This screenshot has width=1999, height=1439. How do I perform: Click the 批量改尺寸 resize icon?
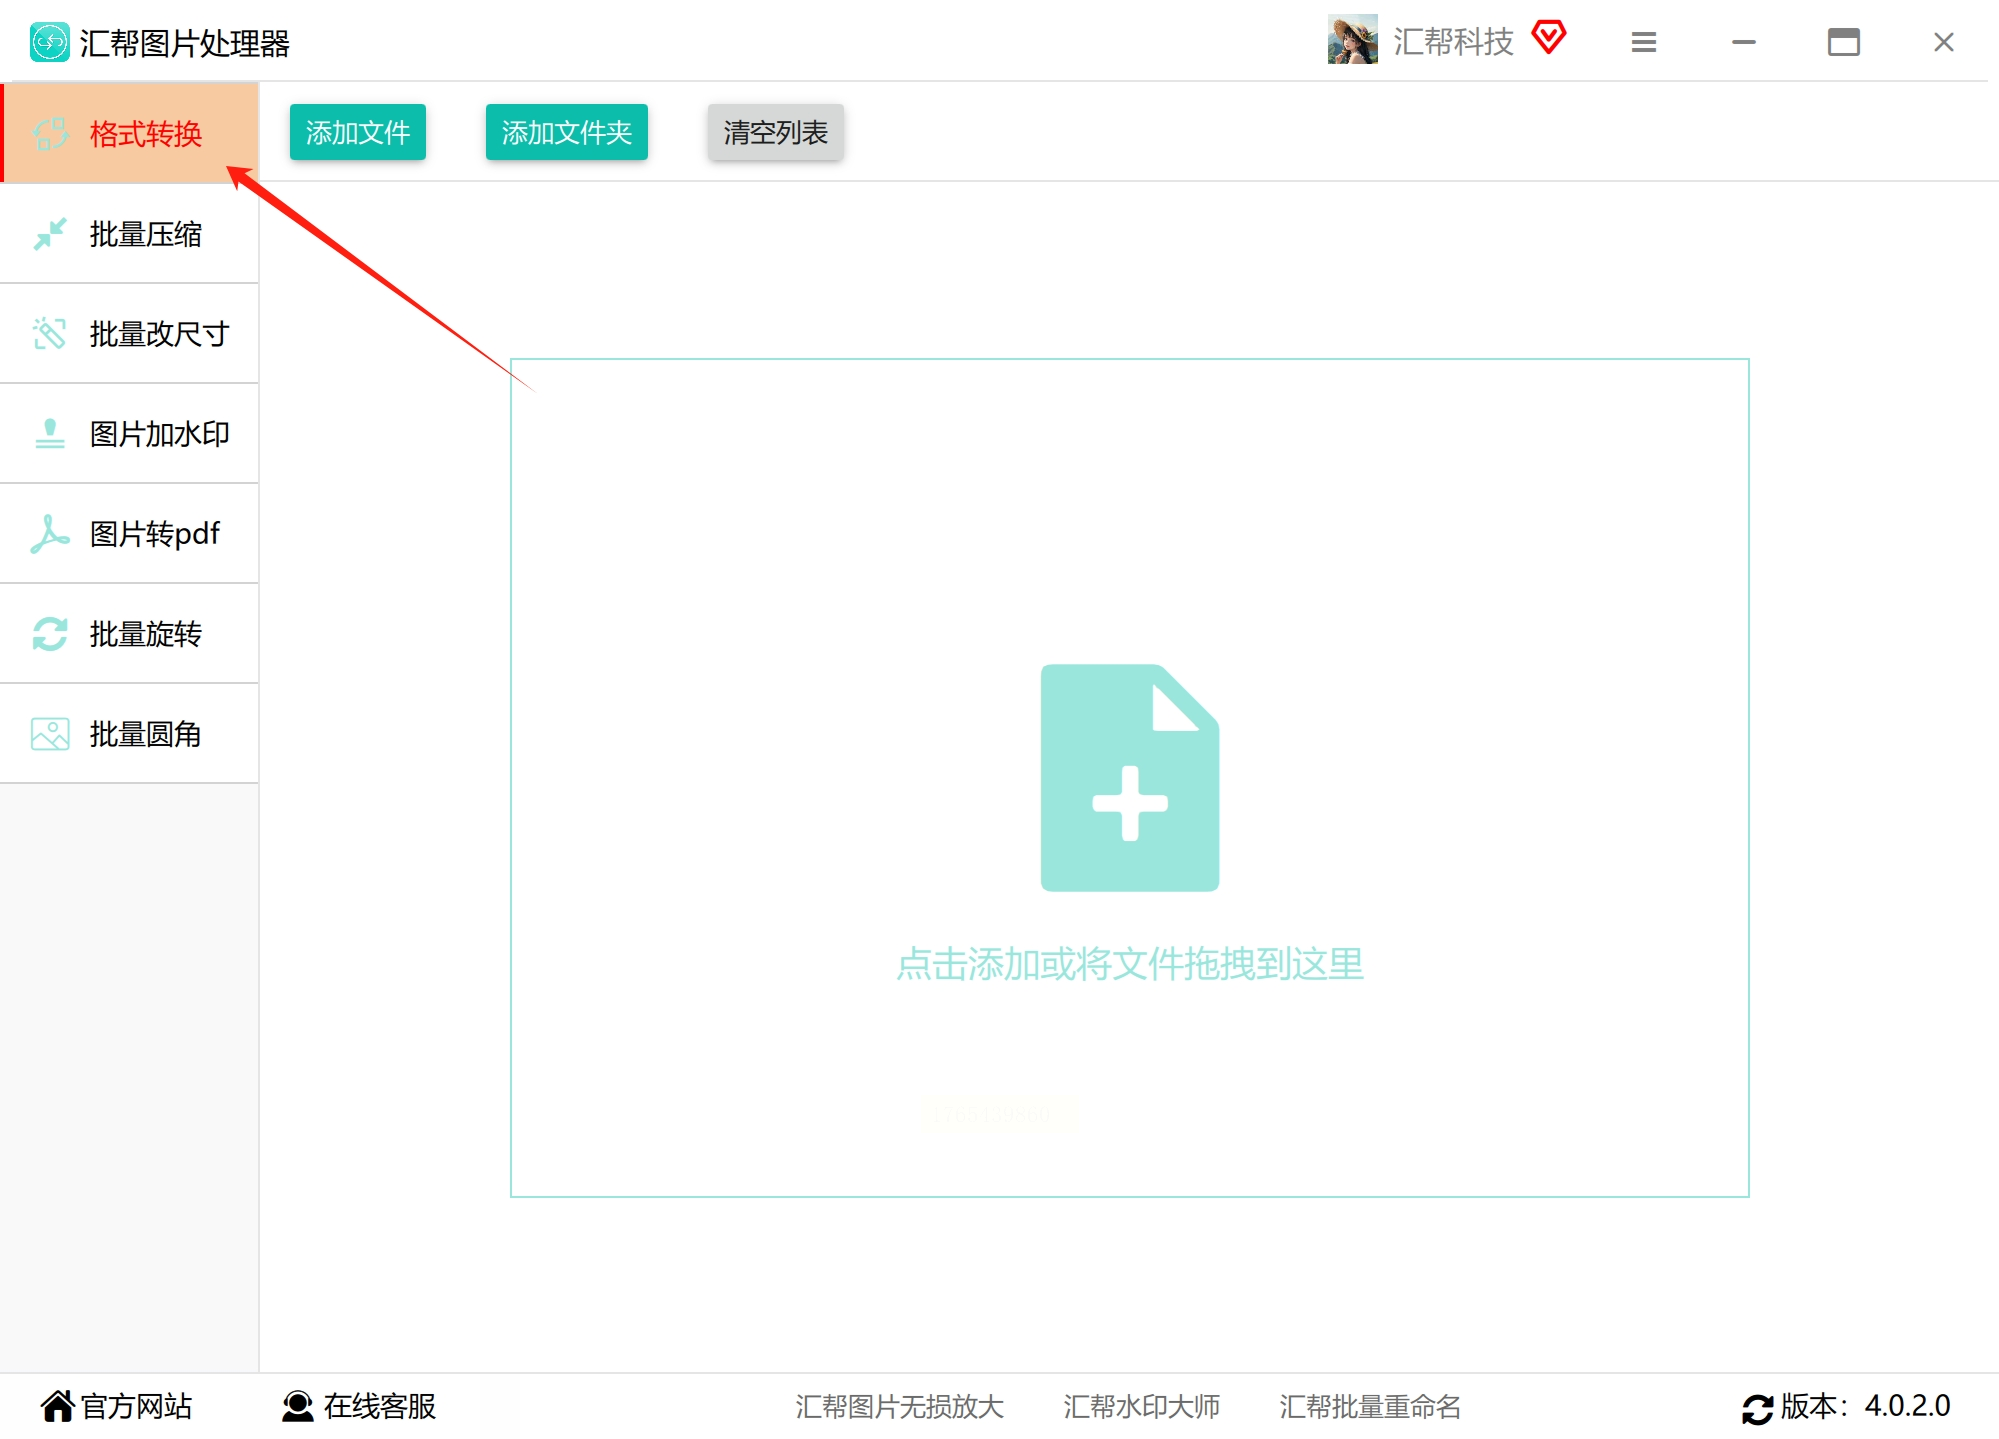coord(50,334)
